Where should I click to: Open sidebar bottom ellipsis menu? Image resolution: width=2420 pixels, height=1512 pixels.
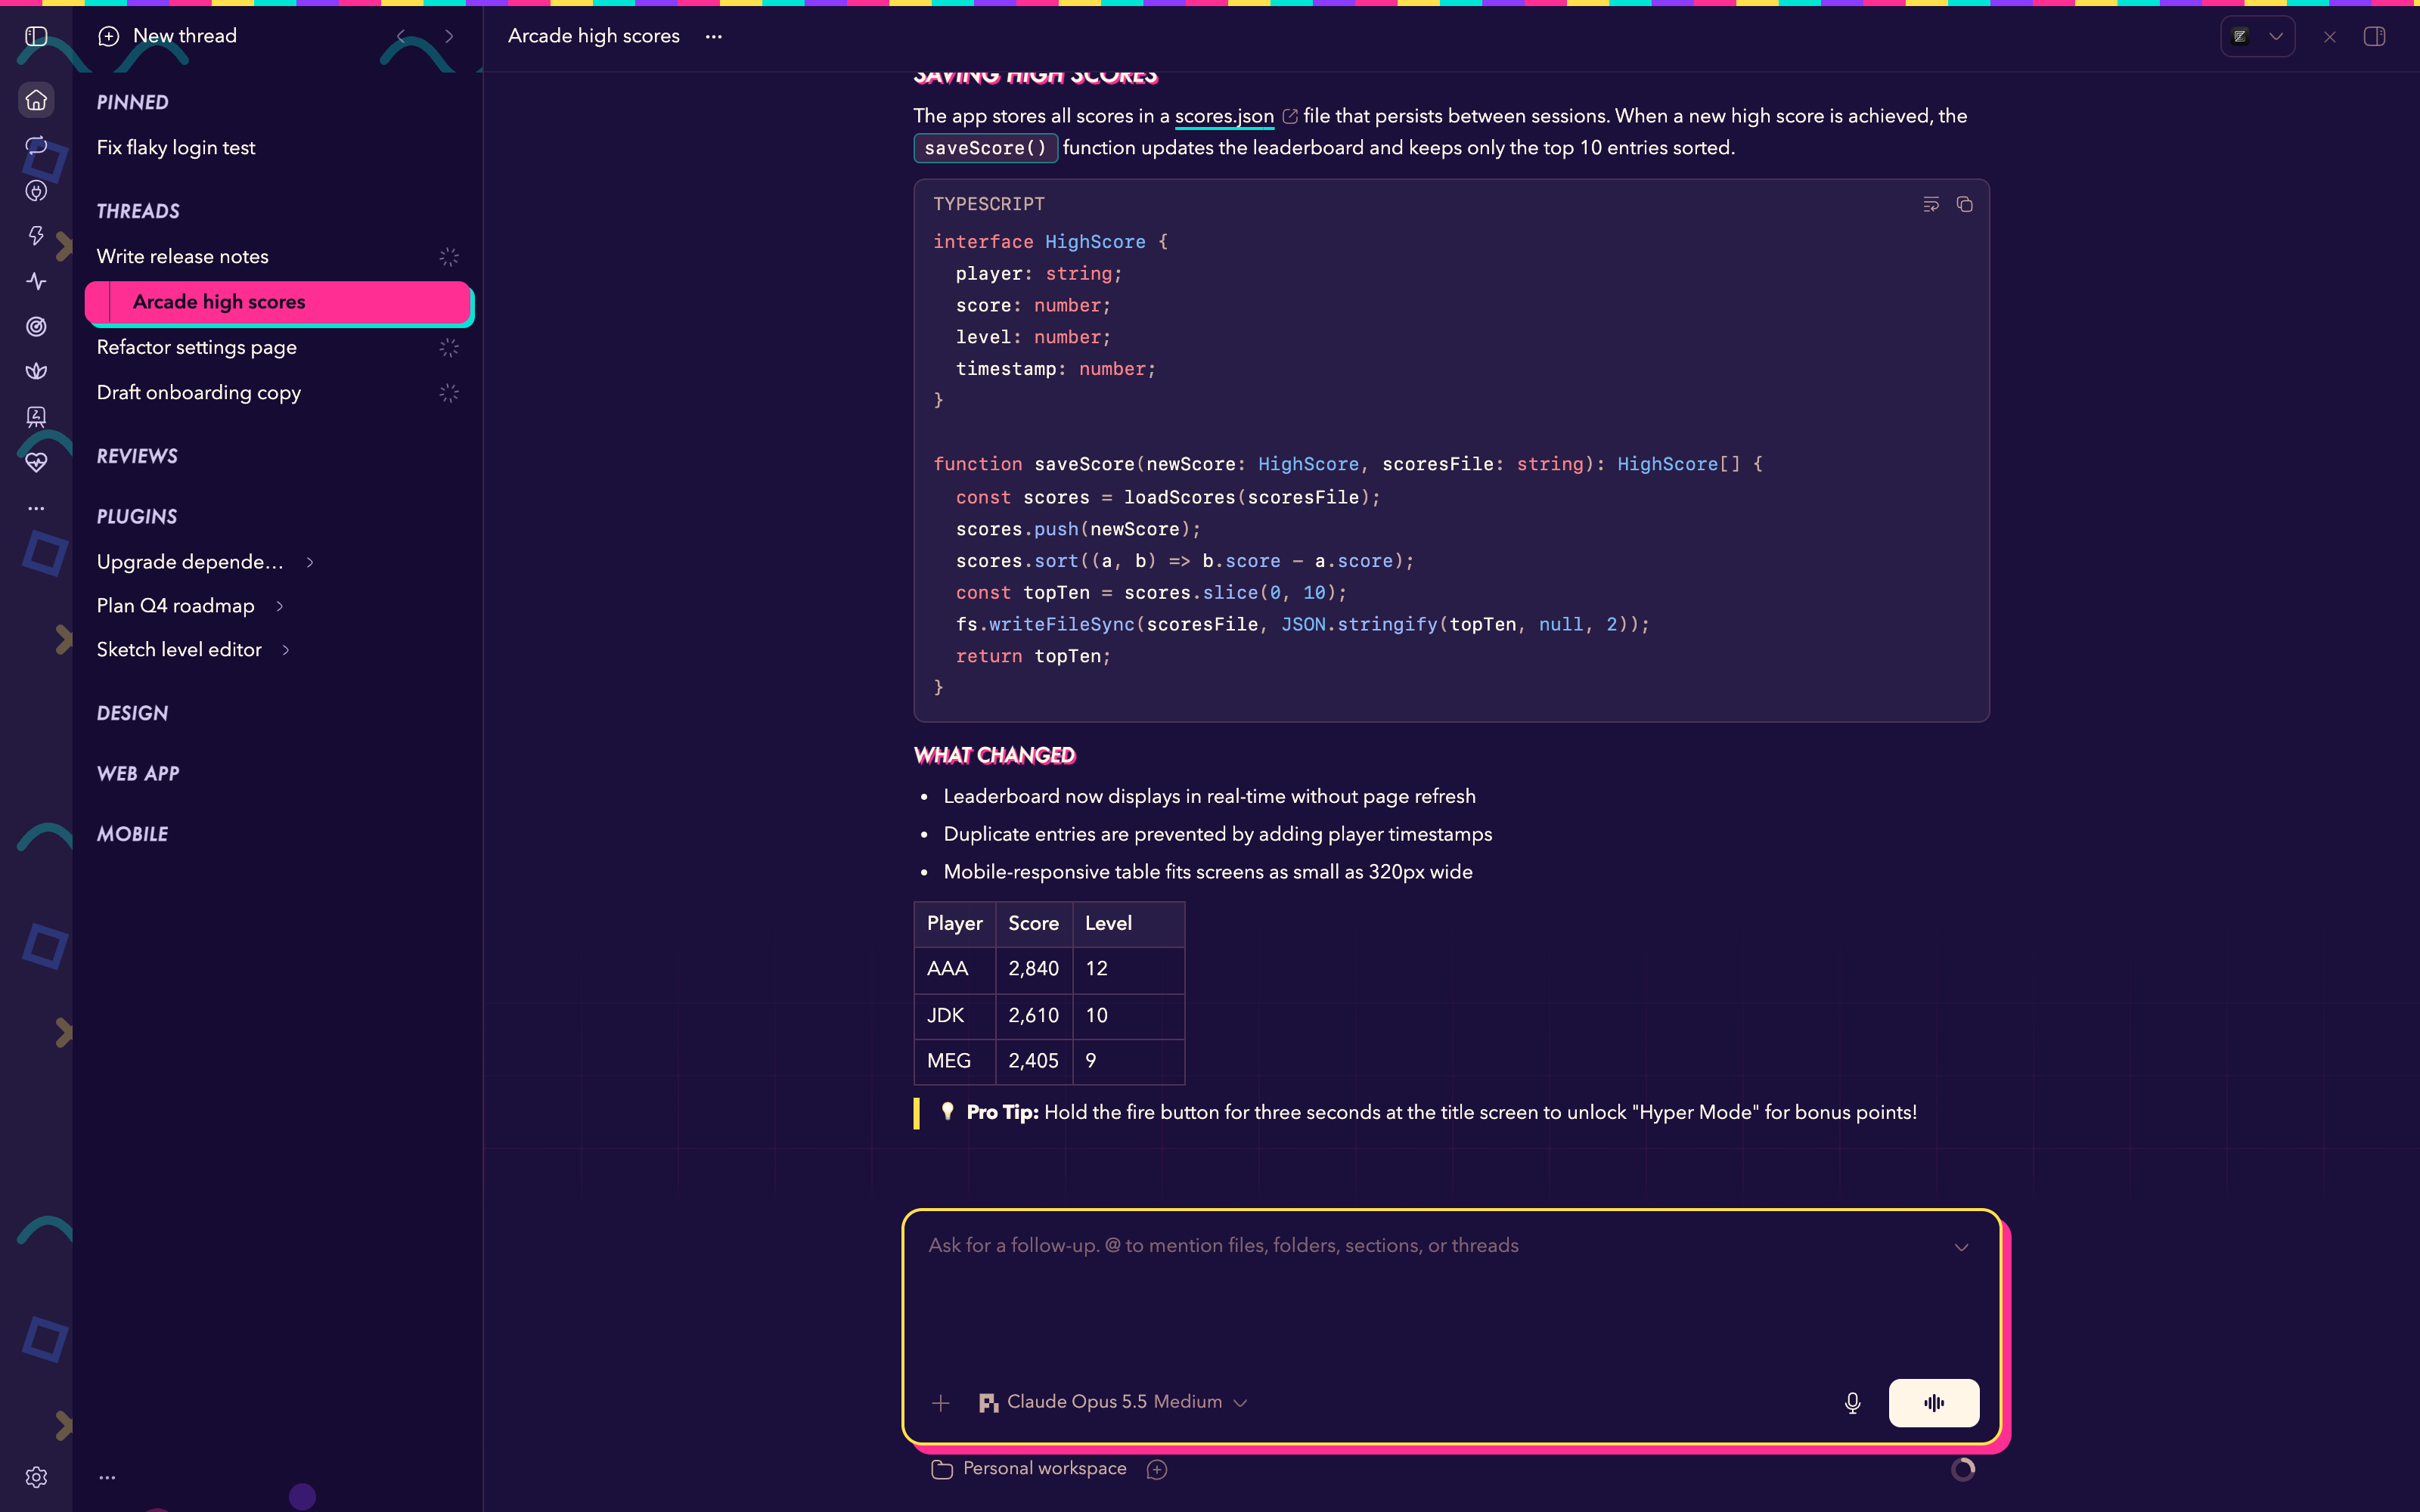point(107,1477)
